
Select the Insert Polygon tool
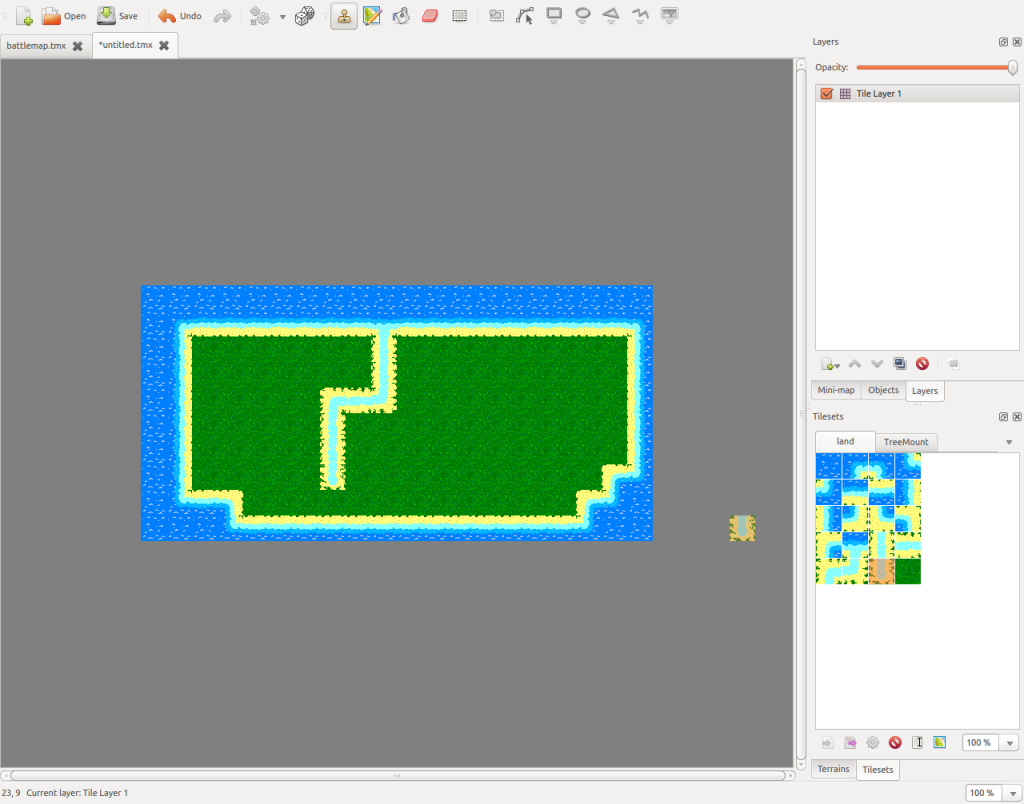tap(611, 16)
